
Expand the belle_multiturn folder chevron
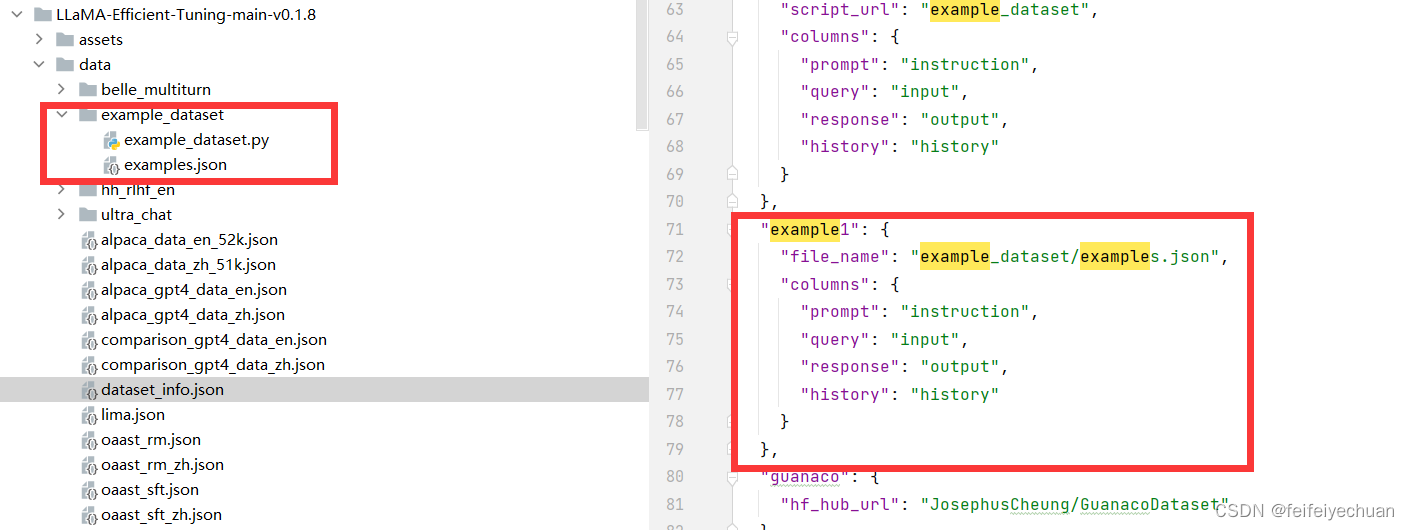61,90
